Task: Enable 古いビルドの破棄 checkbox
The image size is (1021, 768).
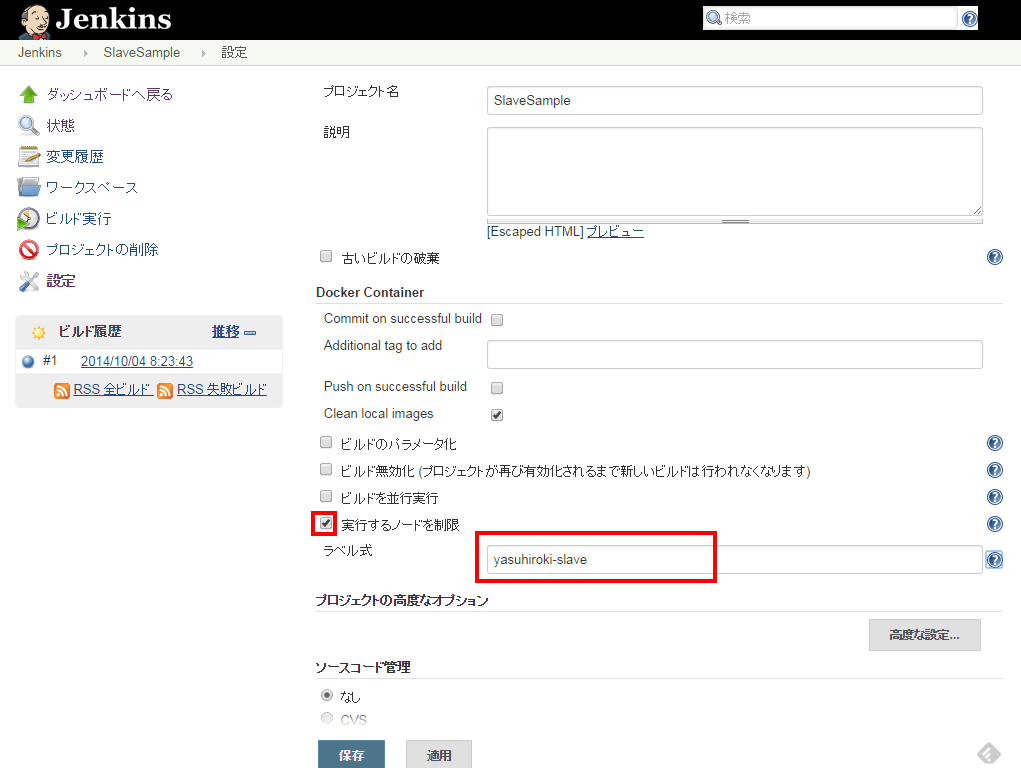Action: point(325,256)
